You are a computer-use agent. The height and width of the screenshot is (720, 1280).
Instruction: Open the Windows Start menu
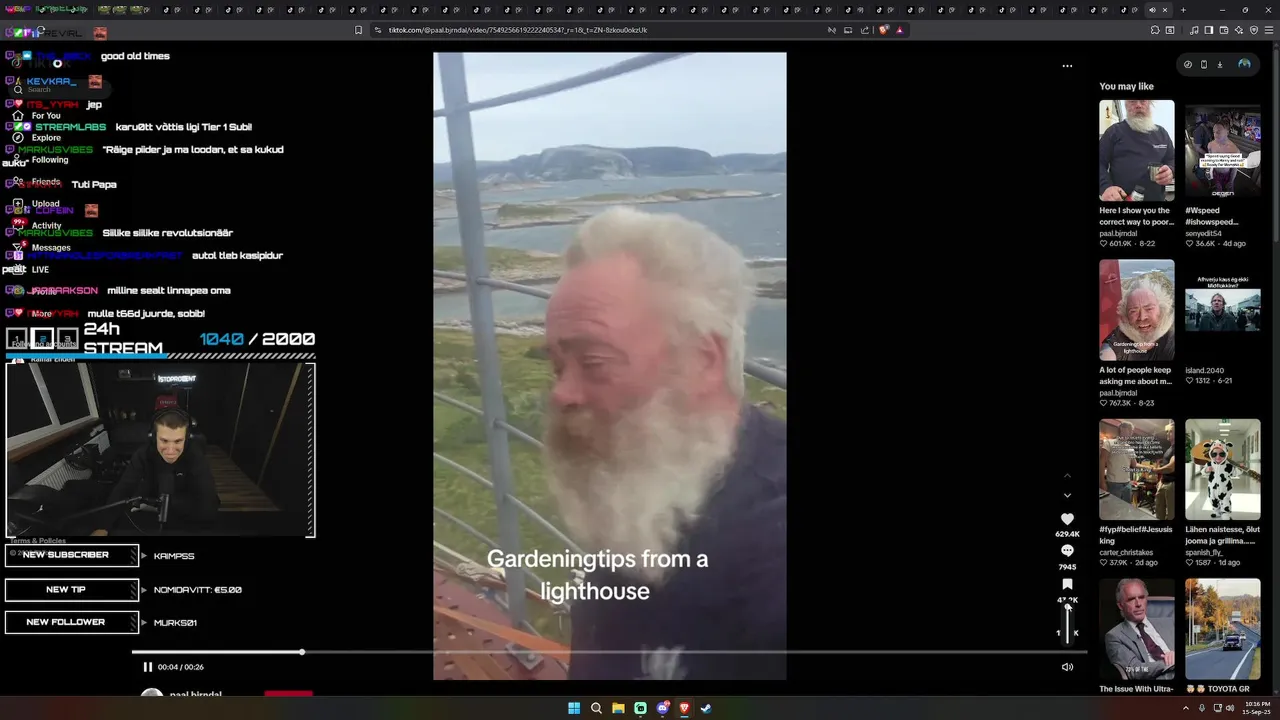(x=574, y=708)
